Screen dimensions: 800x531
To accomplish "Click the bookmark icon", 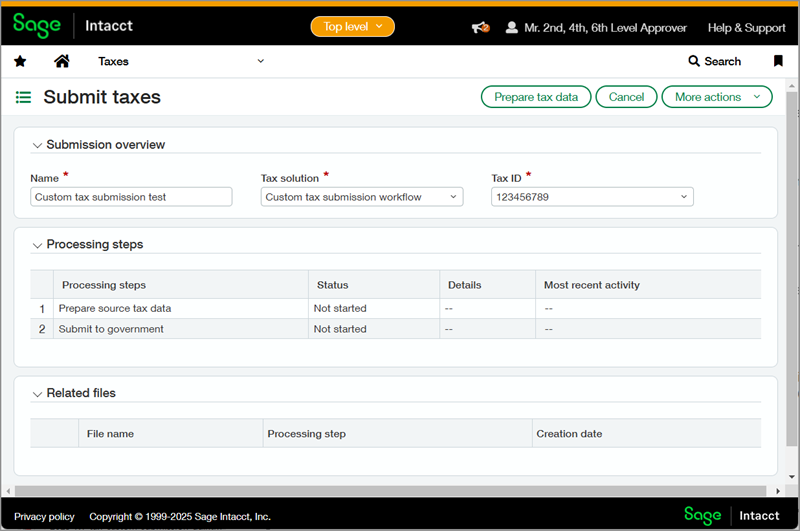I will pos(778,61).
